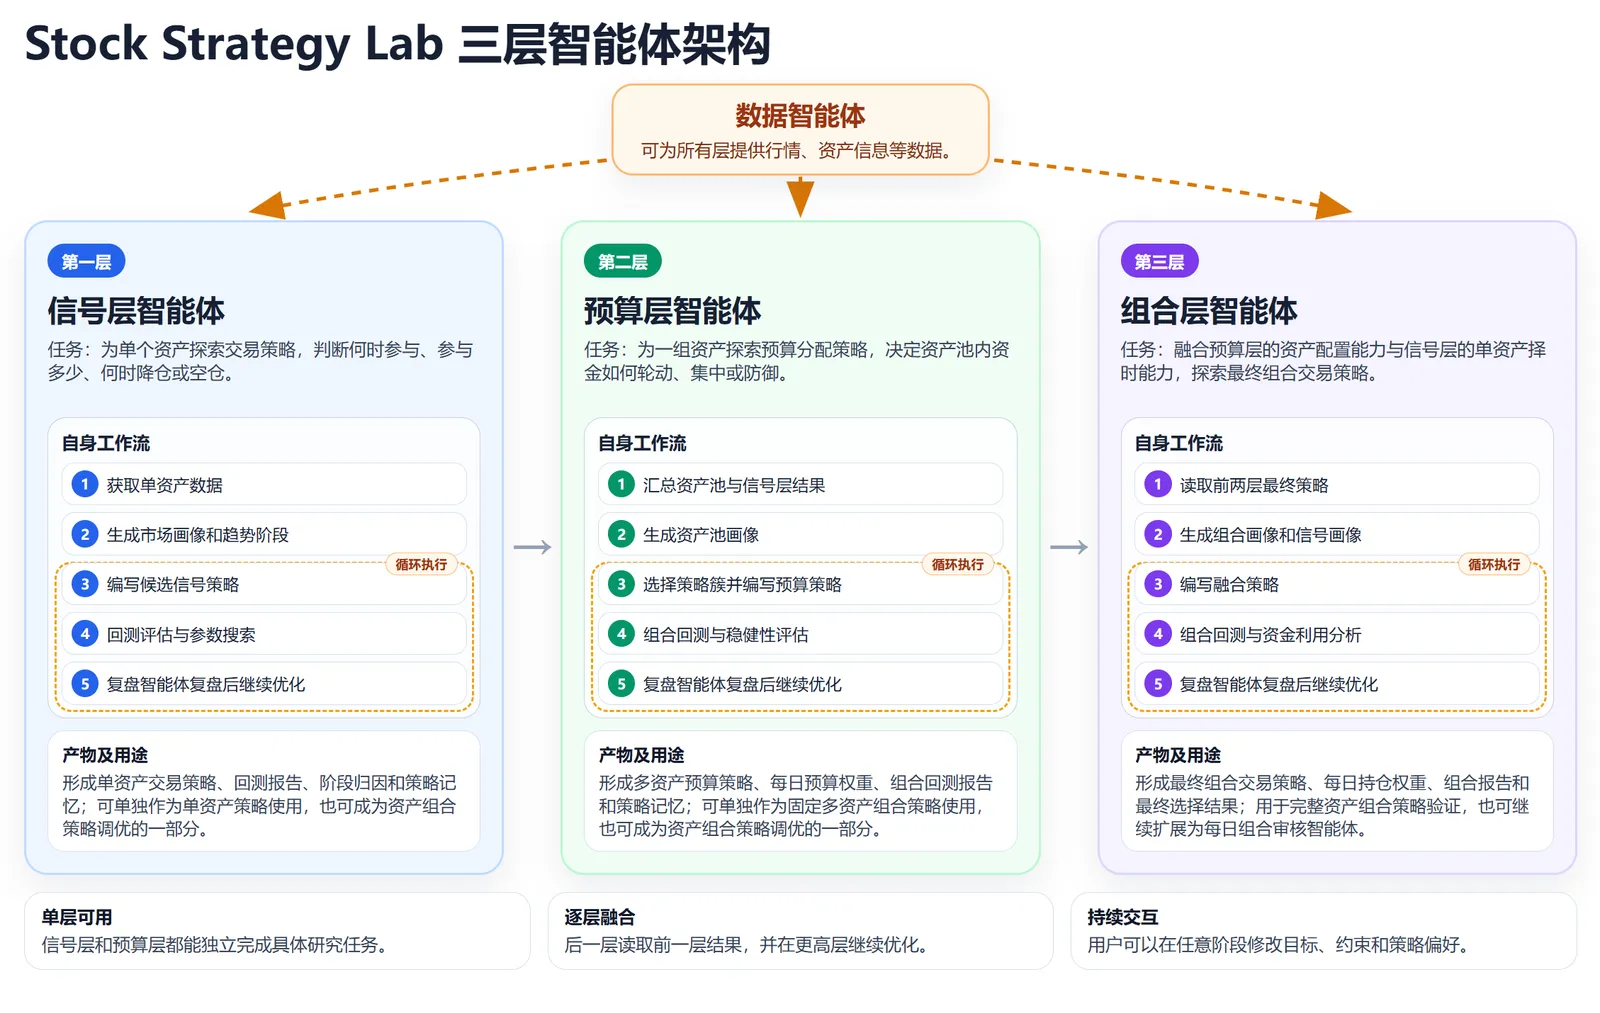The image size is (1600, 1013).
Task: Click 产物及用途 in 信号层 panel
Action: pos(105,755)
